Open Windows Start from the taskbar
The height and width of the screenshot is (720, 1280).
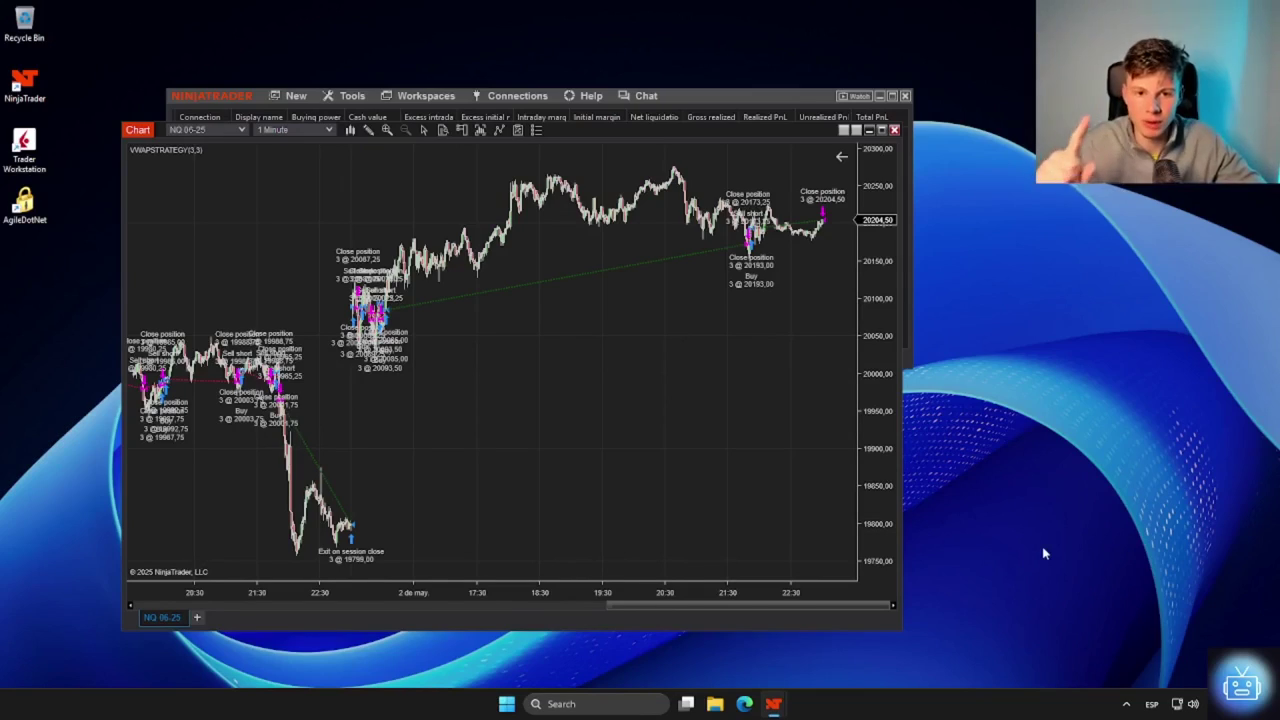point(507,704)
